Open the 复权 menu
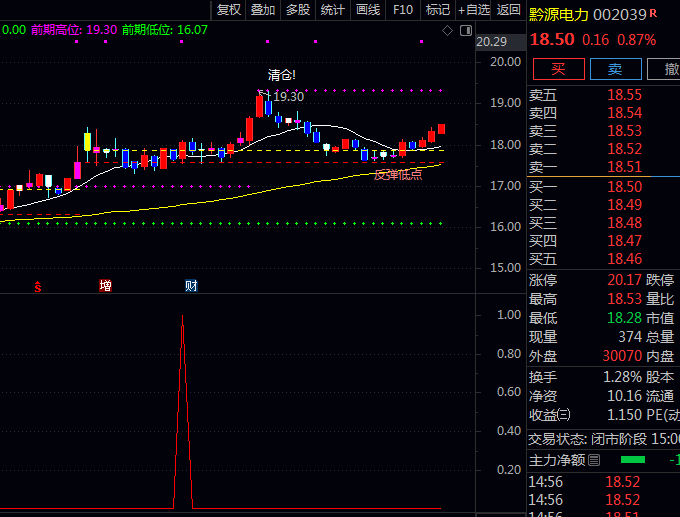 [229, 10]
